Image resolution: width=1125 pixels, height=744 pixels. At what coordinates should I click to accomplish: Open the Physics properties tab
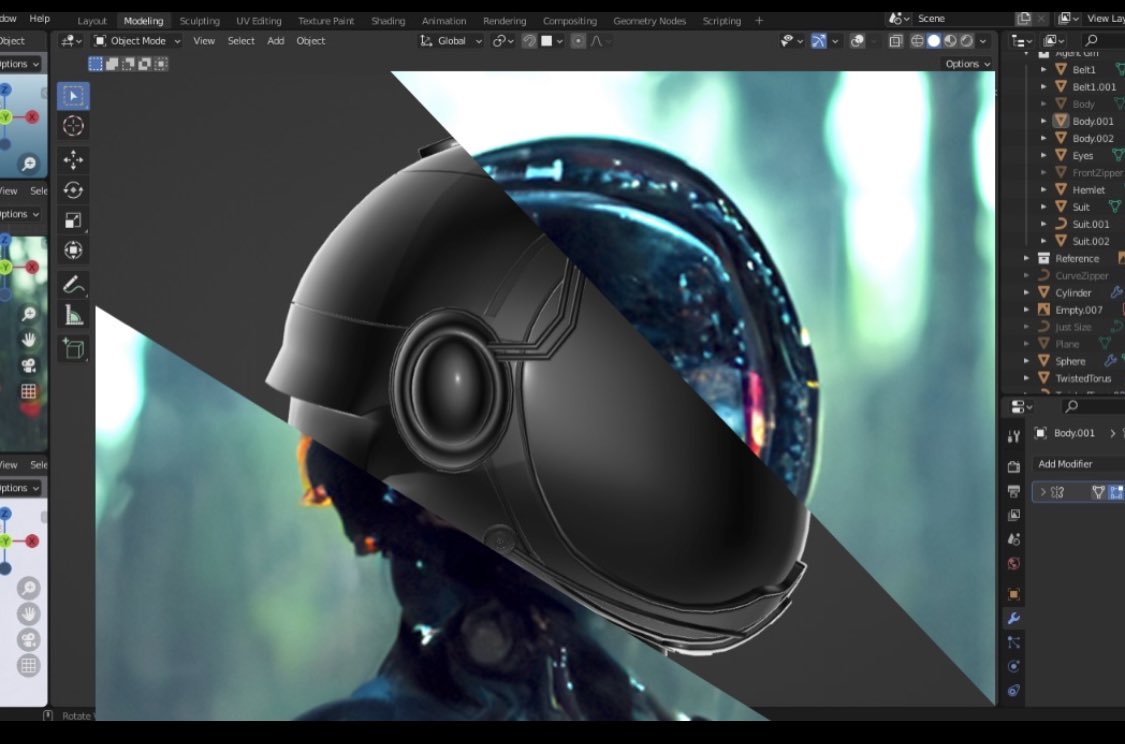click(1013, 667)
